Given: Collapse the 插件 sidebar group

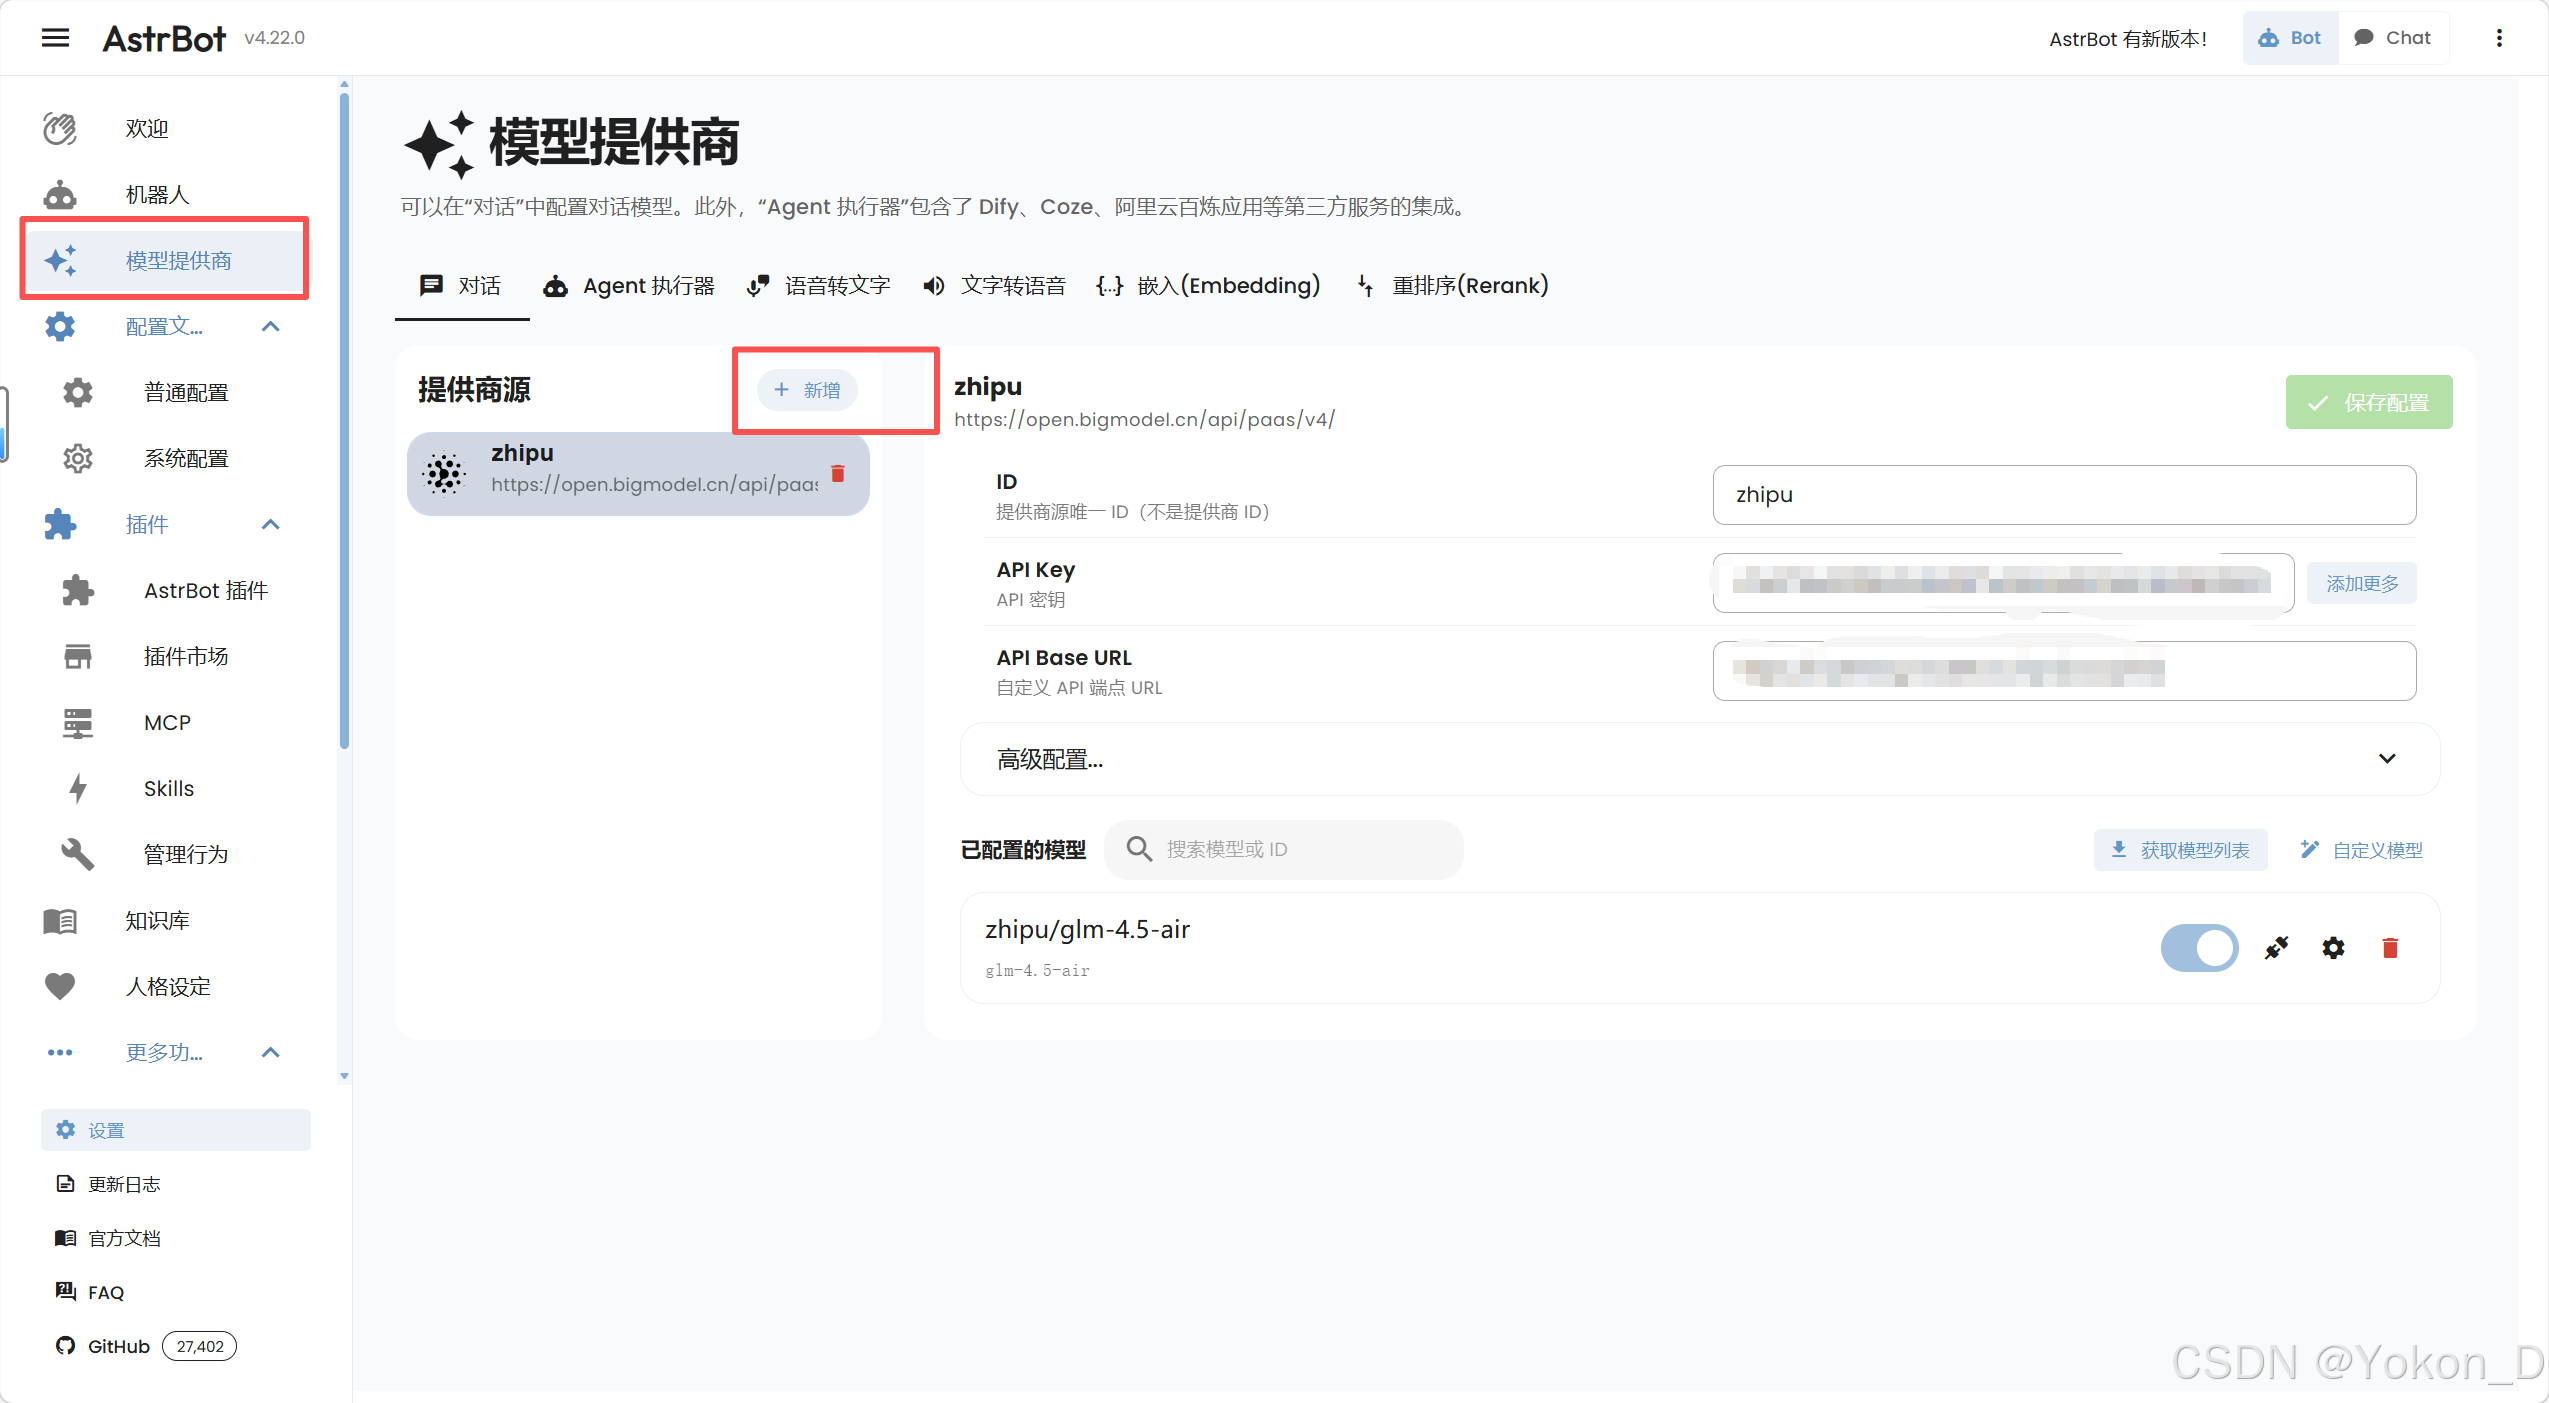Looking at the screenshot, I should pyautogui.click(x=270, y=524).
